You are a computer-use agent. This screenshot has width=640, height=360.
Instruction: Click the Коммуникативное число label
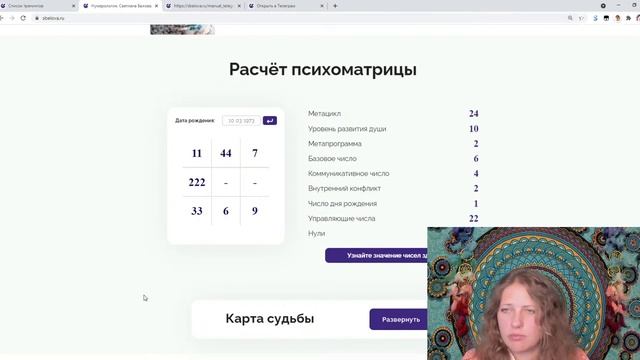[x=349, y=173]
